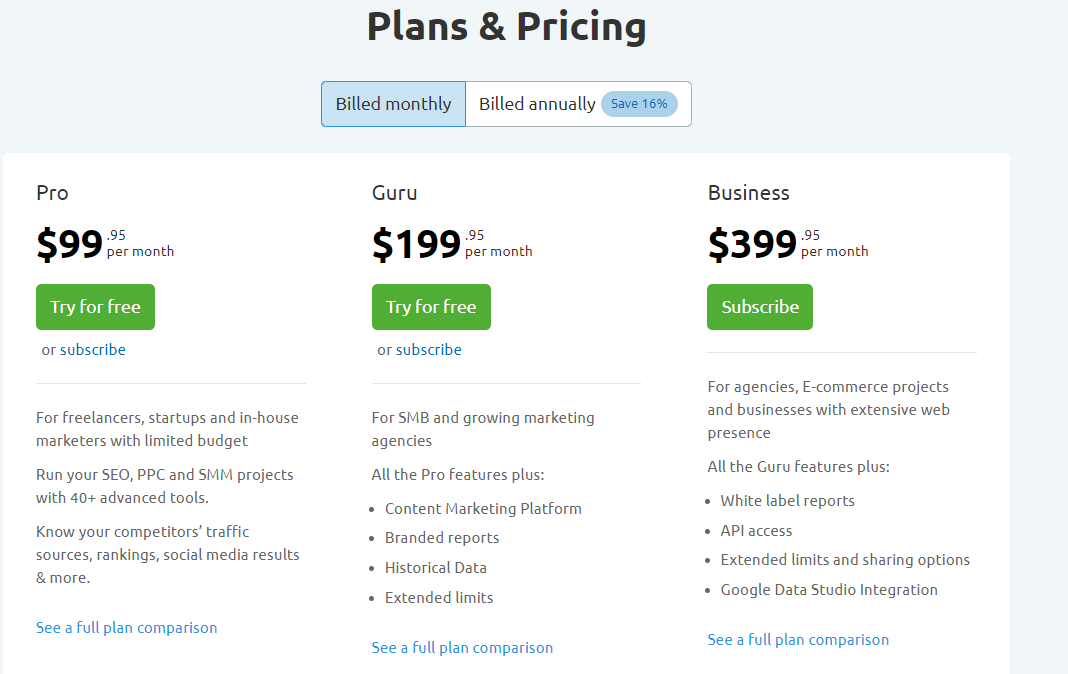The image size is (1068, 674).
Task: Click Try for free under Guru
Action: (x=431, y=307)
